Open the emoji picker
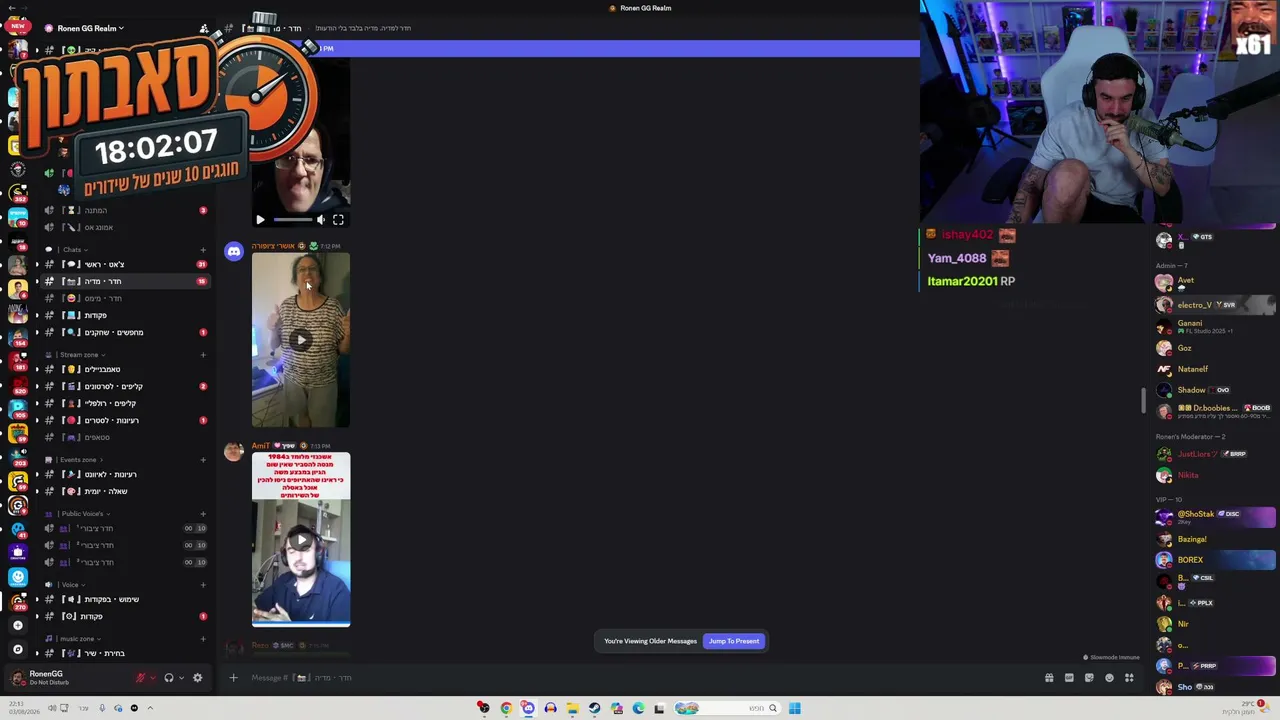1280x720 pixels. click(1109, 678)
